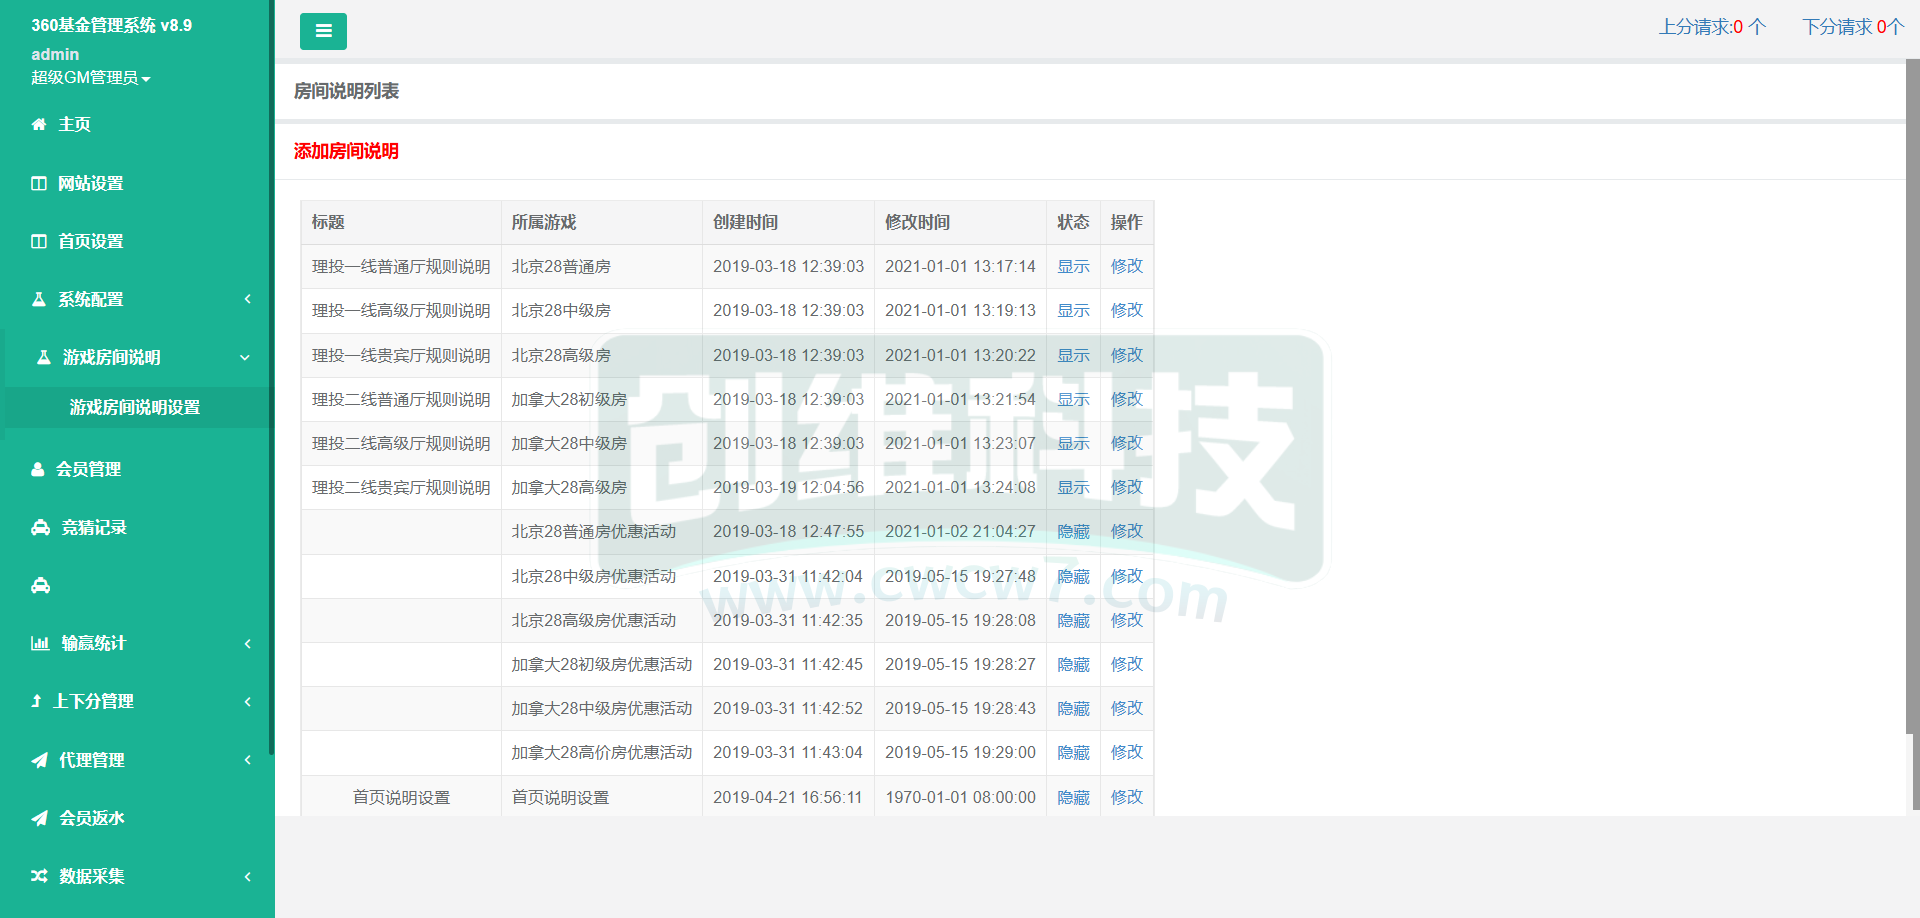
Task: Click 修改 for 理投一线高级厅规则说明
Action: [x=1126, y=310]
